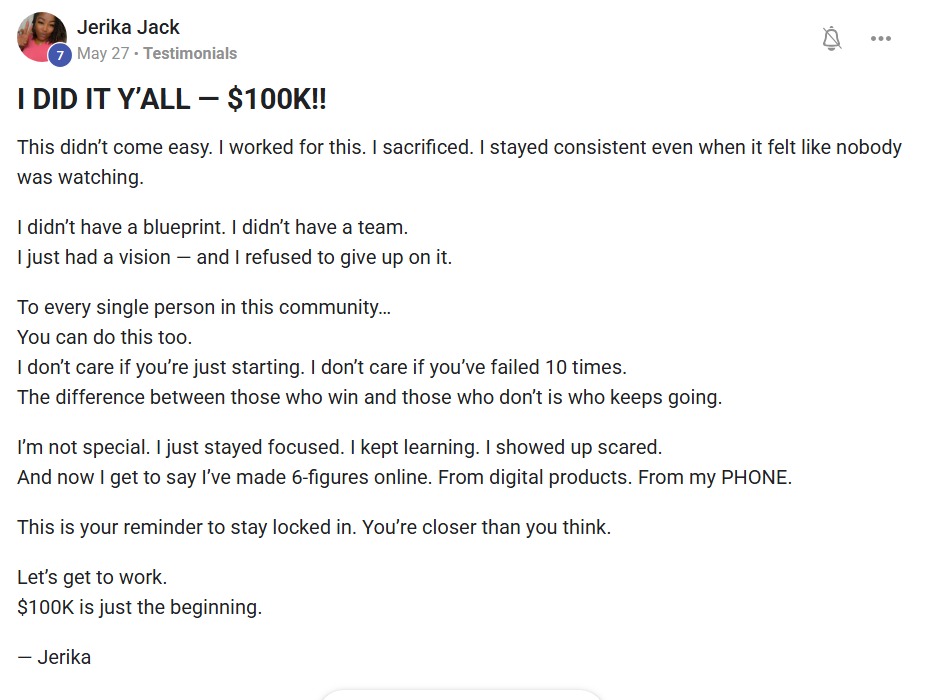This screenshot has height=700, width=940.
Task: Click the "$100K is just the beginning." line
Action: click(x=139, y=607)
